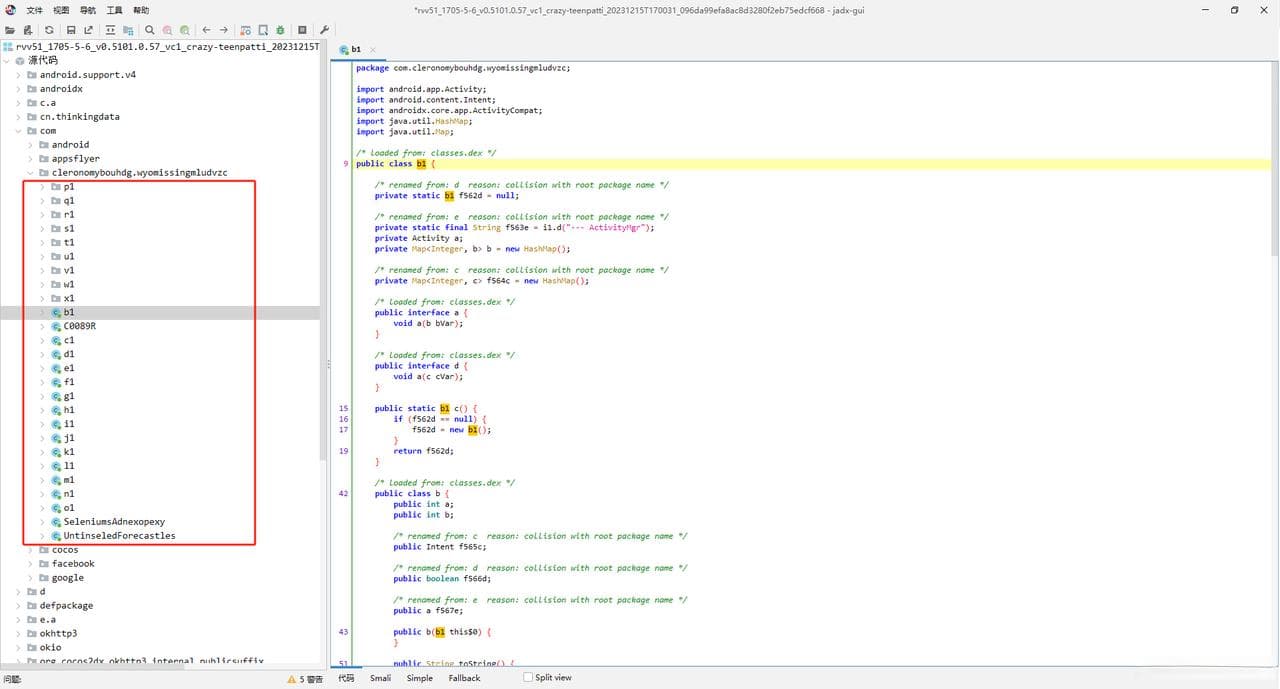Select the okio package in tree

coord(50,648)
